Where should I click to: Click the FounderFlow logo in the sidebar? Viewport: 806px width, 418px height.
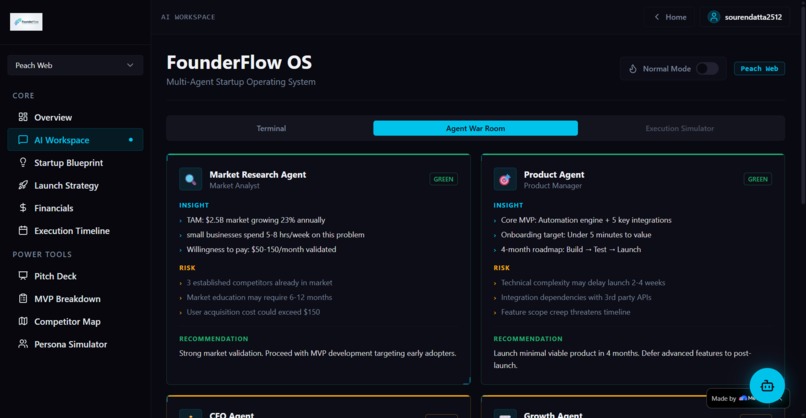[x=26, y=22]
